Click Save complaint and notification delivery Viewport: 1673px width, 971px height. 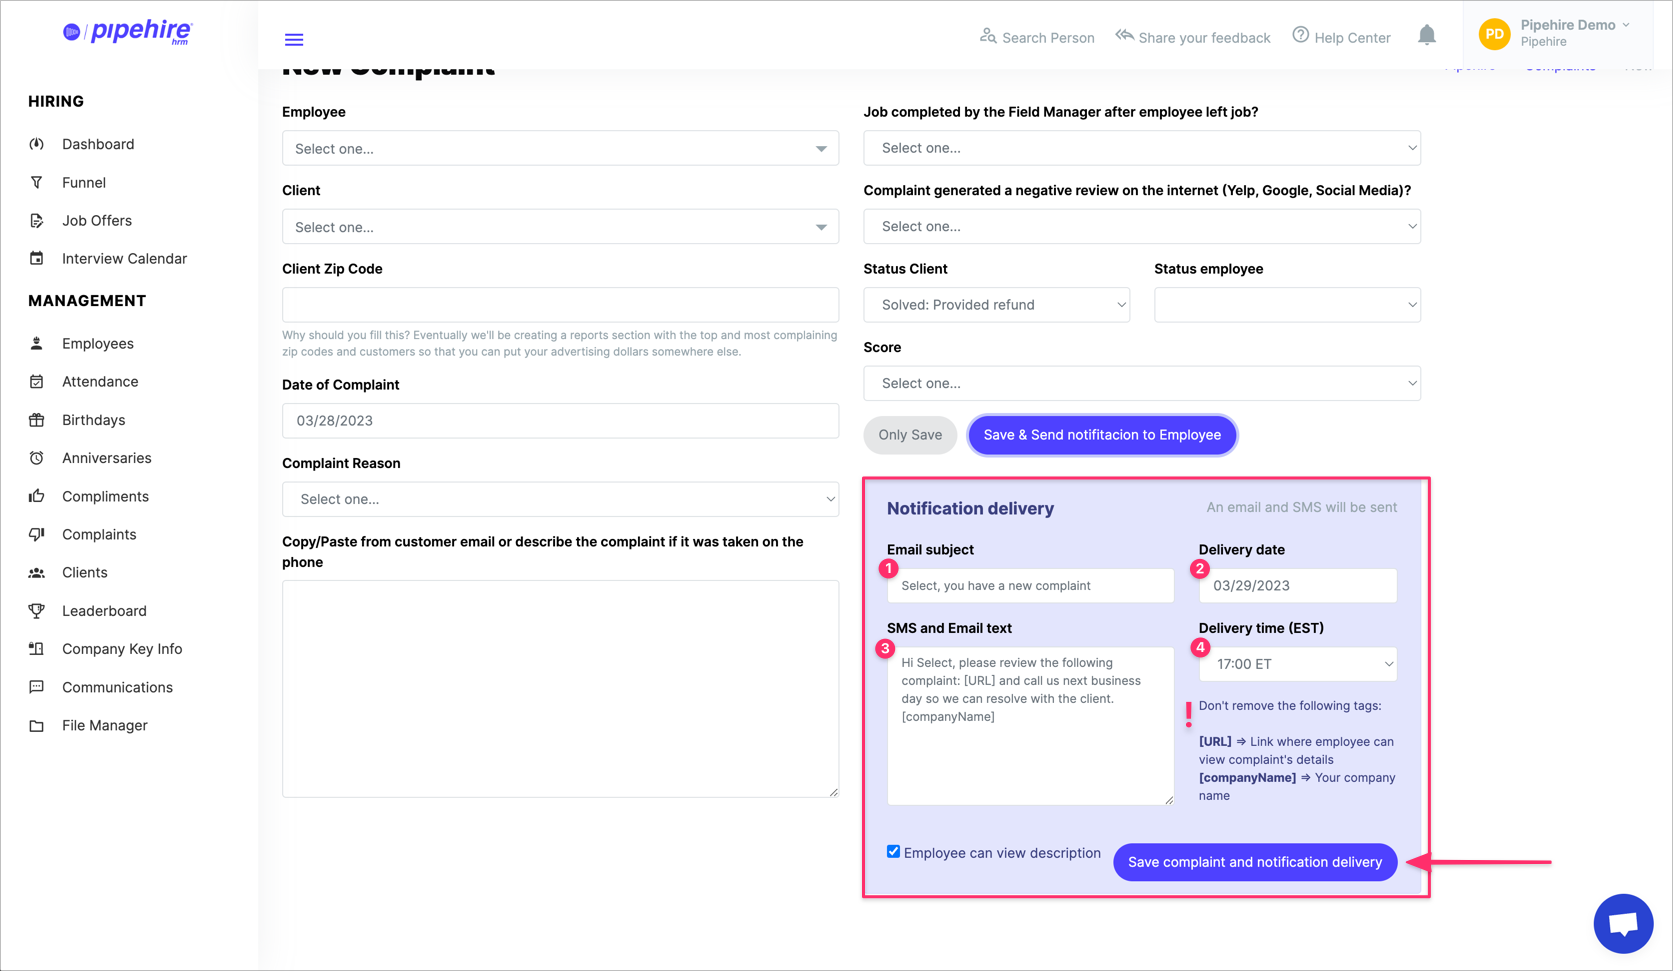(x=1255, y=861)
